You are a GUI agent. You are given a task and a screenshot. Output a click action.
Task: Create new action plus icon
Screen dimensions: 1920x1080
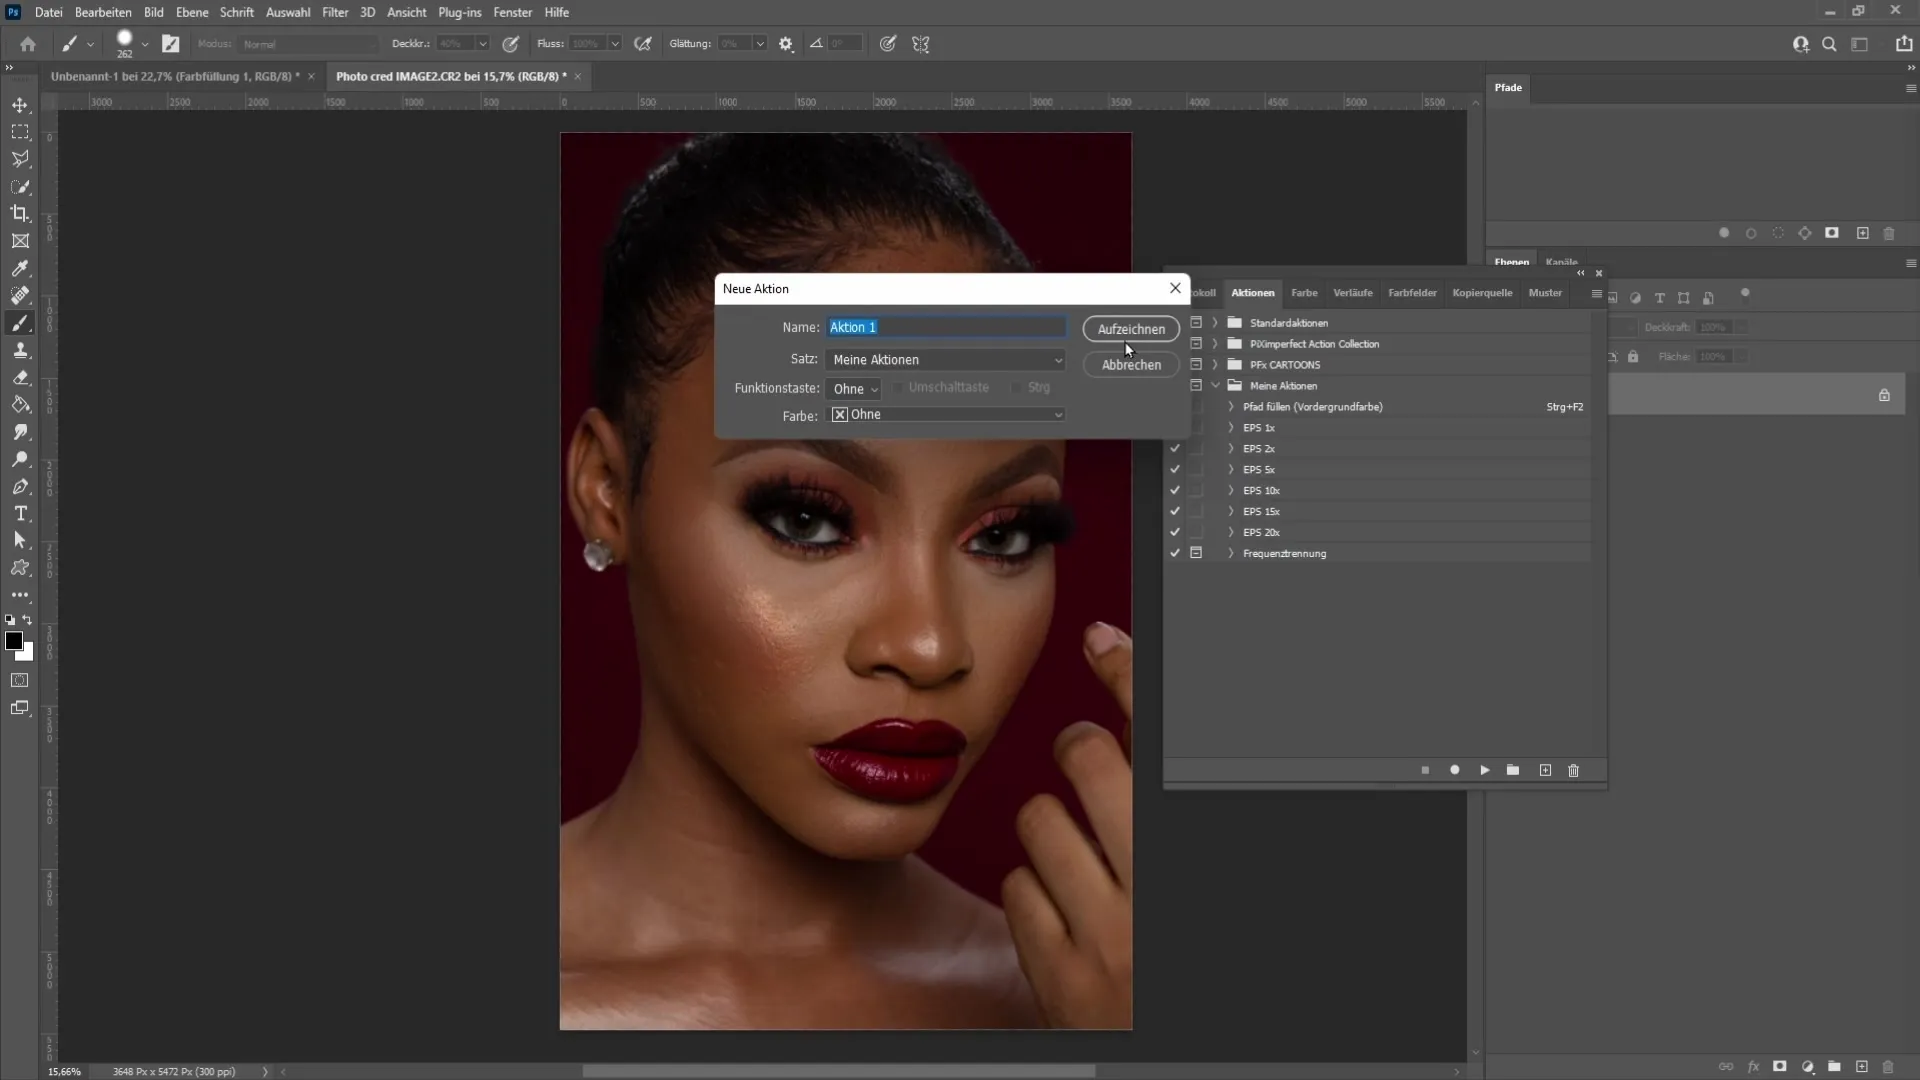(x=1545, y=770)
